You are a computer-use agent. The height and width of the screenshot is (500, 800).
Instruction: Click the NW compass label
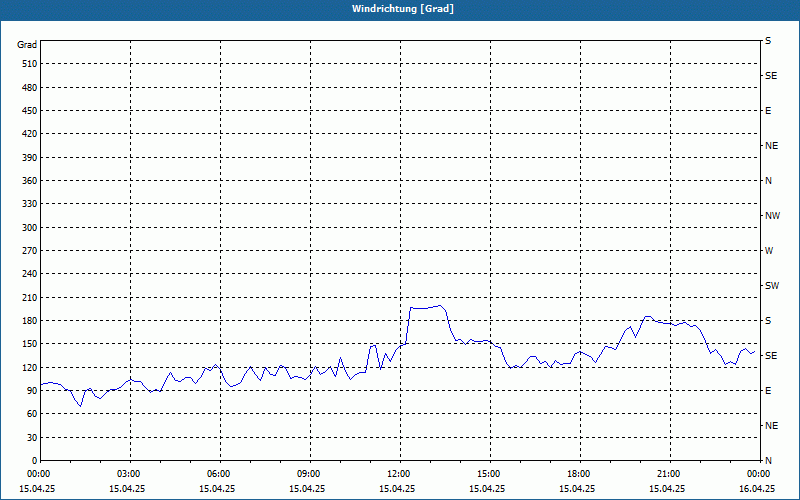(772, 216)
